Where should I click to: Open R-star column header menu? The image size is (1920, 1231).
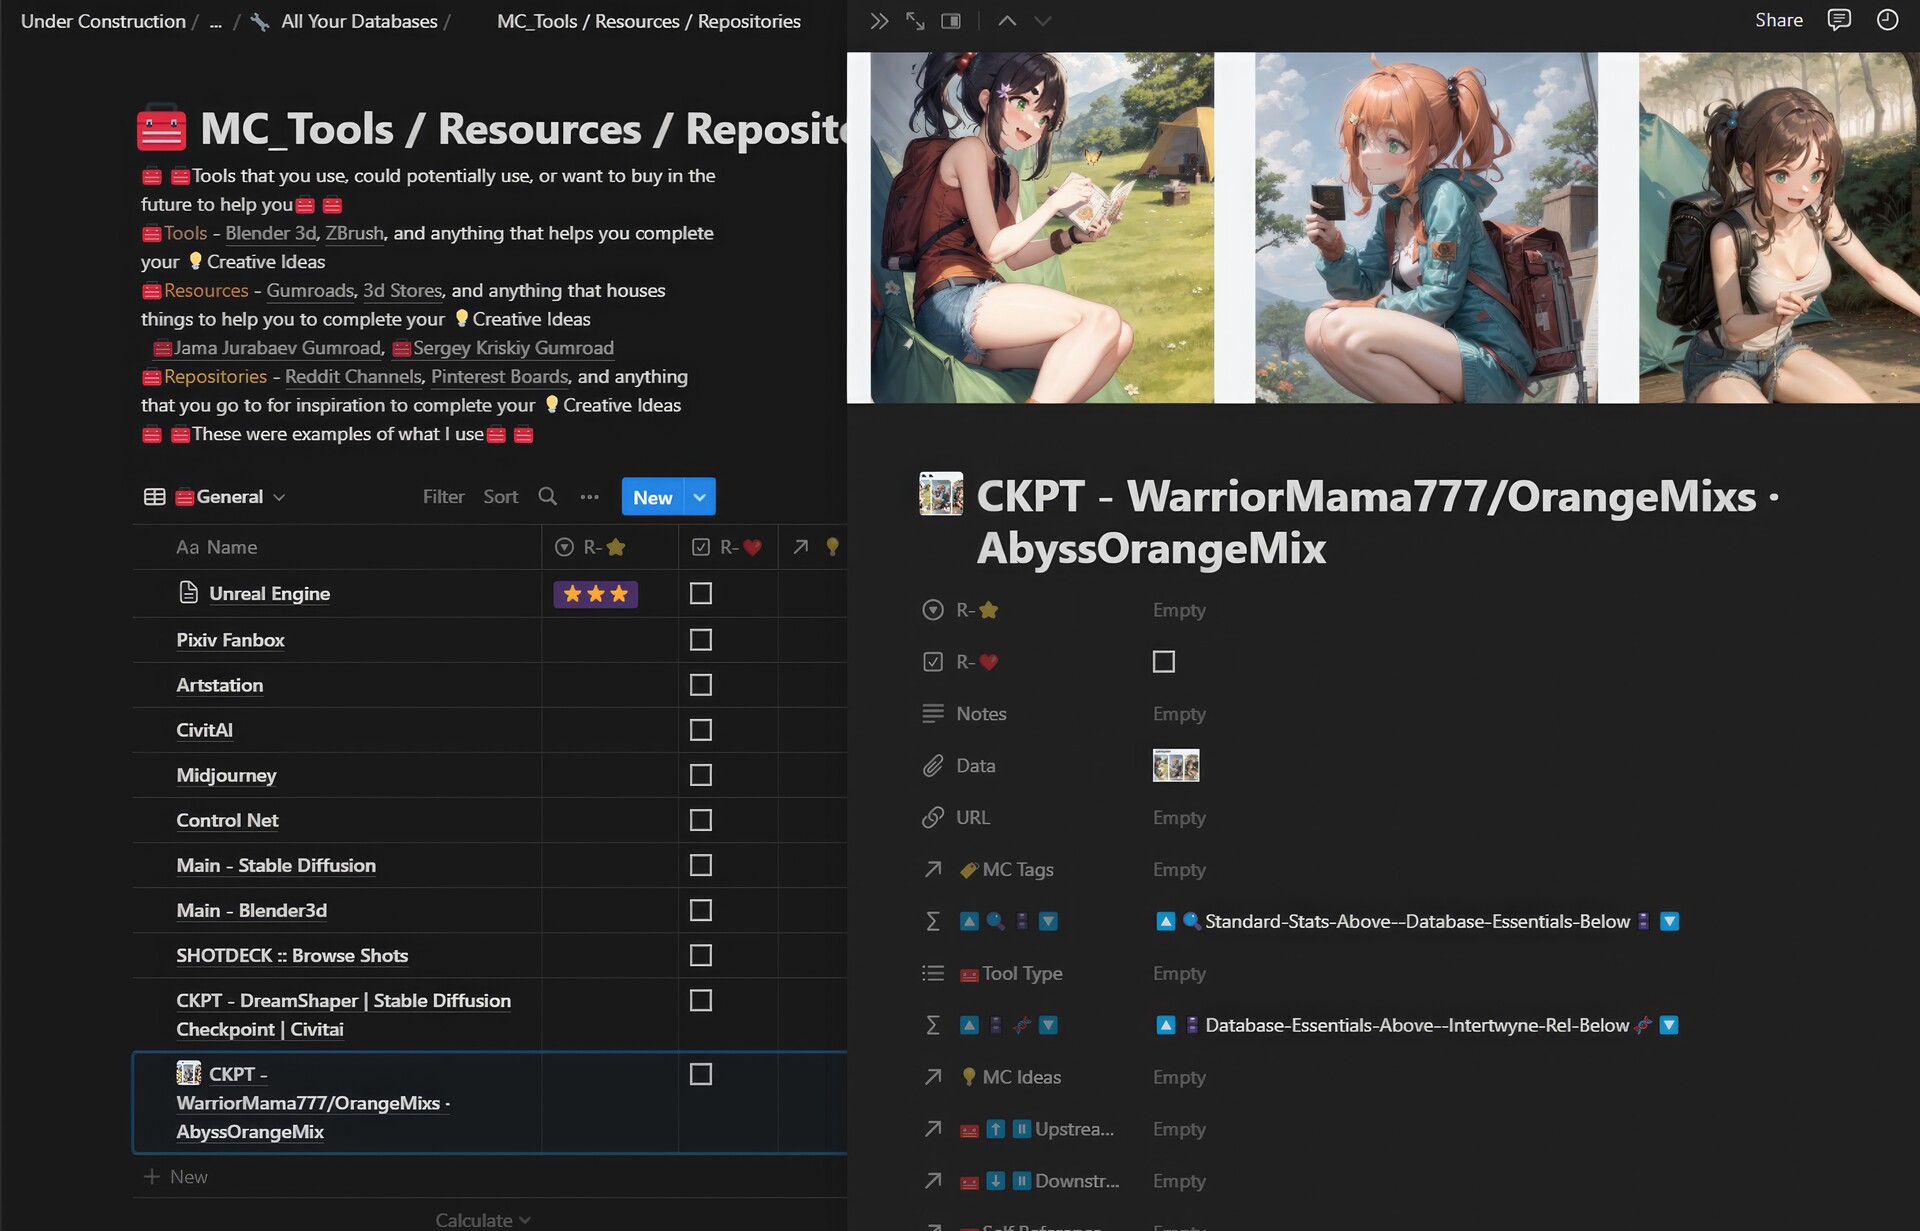click(610, 547)
